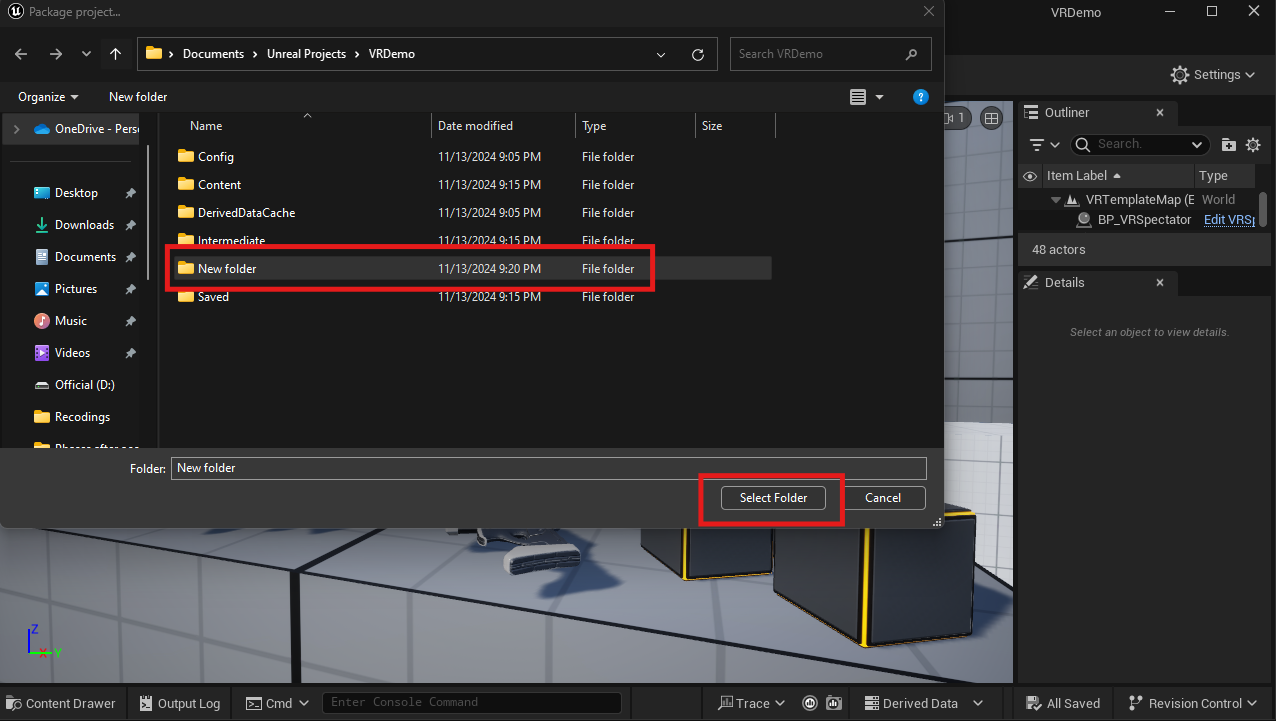1276x721 pixels.
Task: Click the Enter Console Command field
Action: pyautogui.click(x=470, y=703)
